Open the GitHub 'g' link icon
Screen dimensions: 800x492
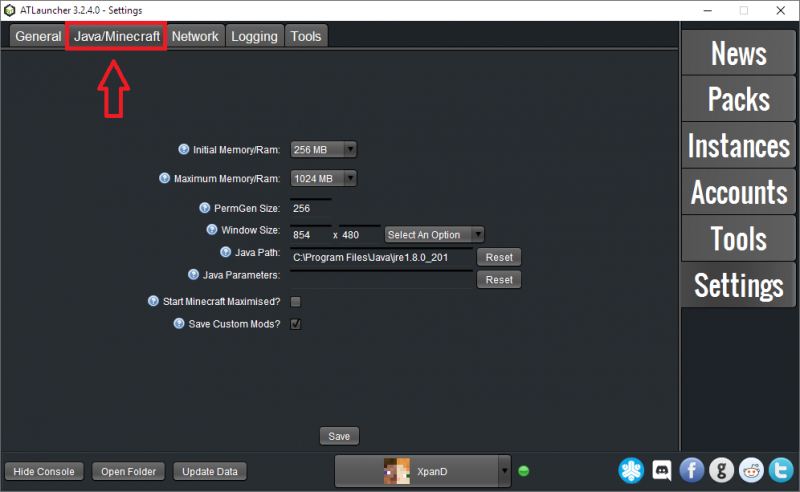pos(721,470)
